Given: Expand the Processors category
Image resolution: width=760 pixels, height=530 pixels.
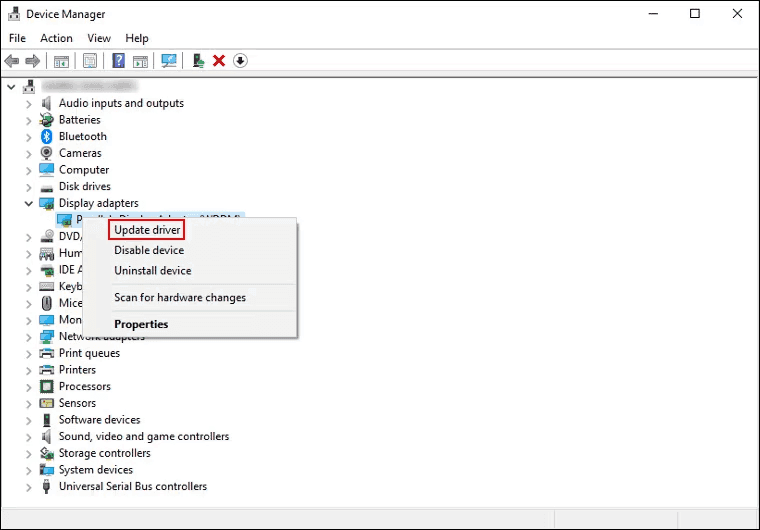Looking at the screenshot, I should point(29,387).
